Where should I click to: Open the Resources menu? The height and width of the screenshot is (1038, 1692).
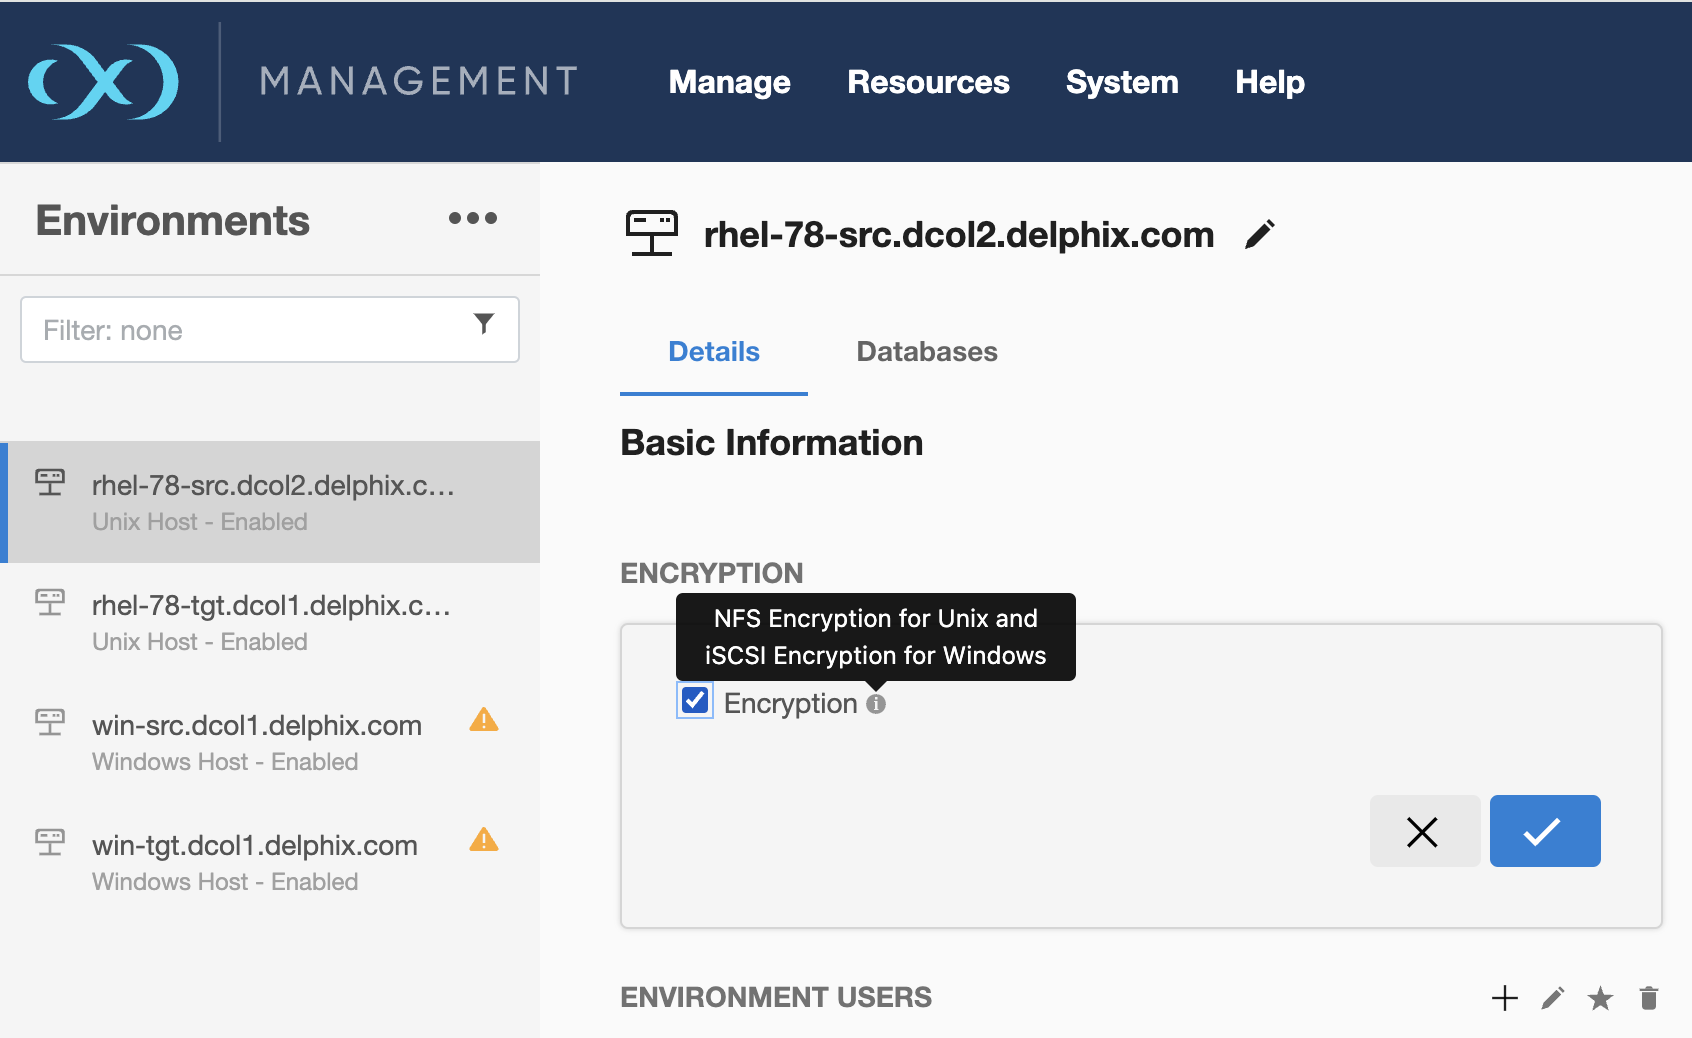tap(928, 82)
